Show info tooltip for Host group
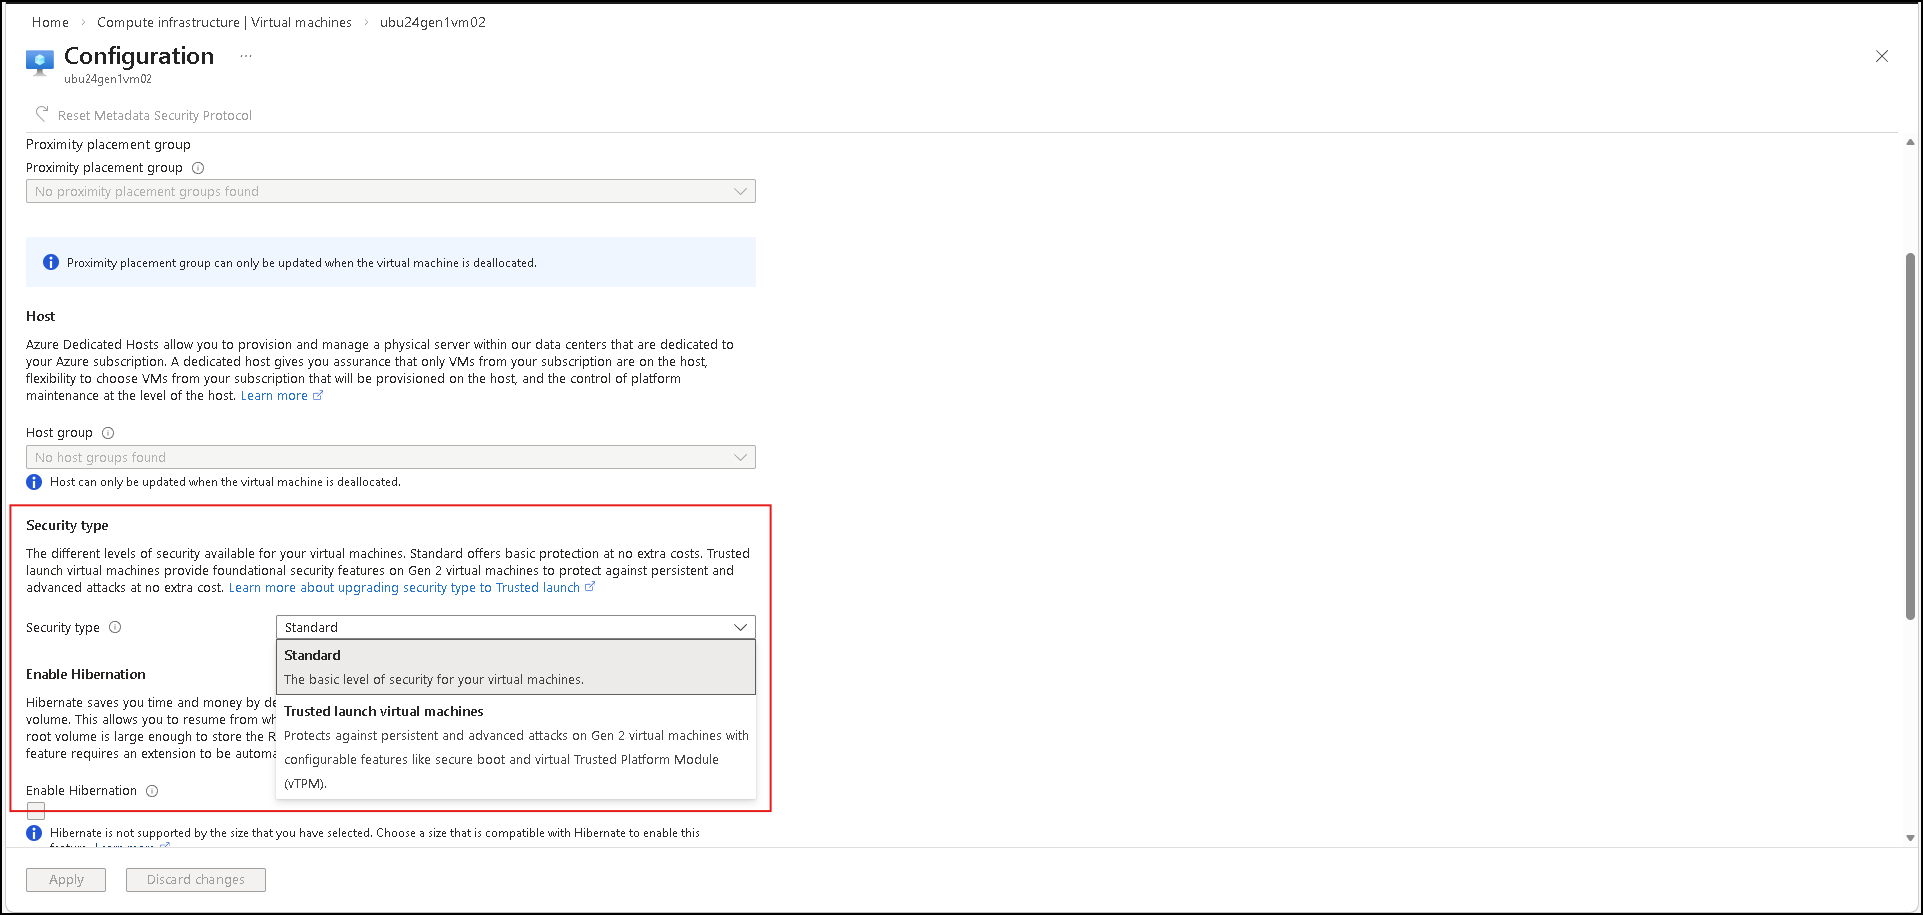The height and width of the screenshot is (915, 1923). click(108, 433)
